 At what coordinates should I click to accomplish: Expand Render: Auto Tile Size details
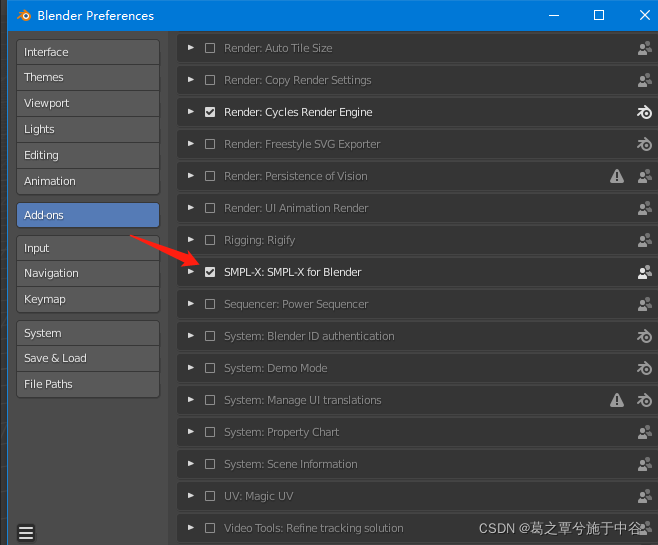[x=191, y=48]
